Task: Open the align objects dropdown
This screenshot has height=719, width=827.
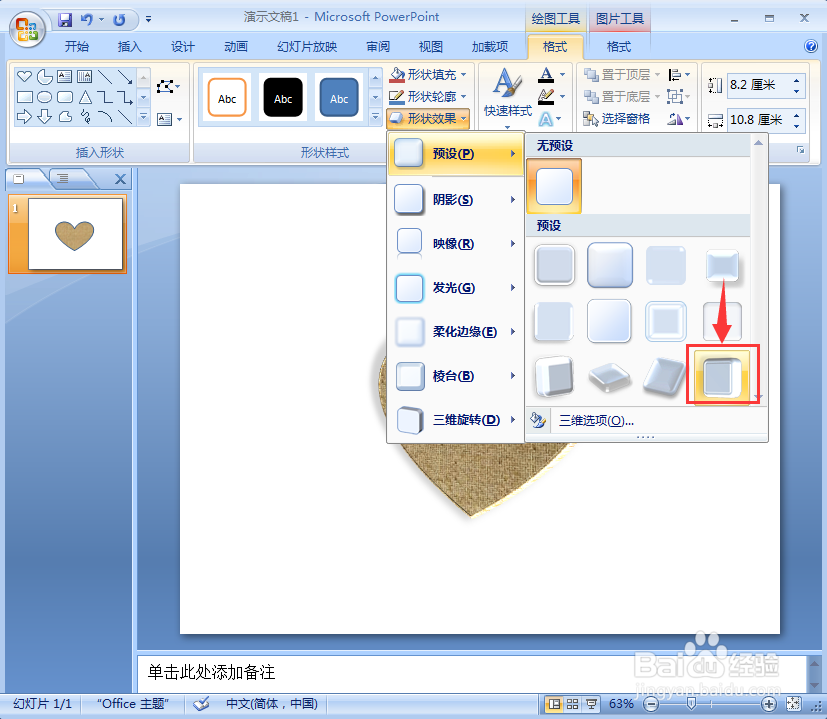Action: (679, 75)
